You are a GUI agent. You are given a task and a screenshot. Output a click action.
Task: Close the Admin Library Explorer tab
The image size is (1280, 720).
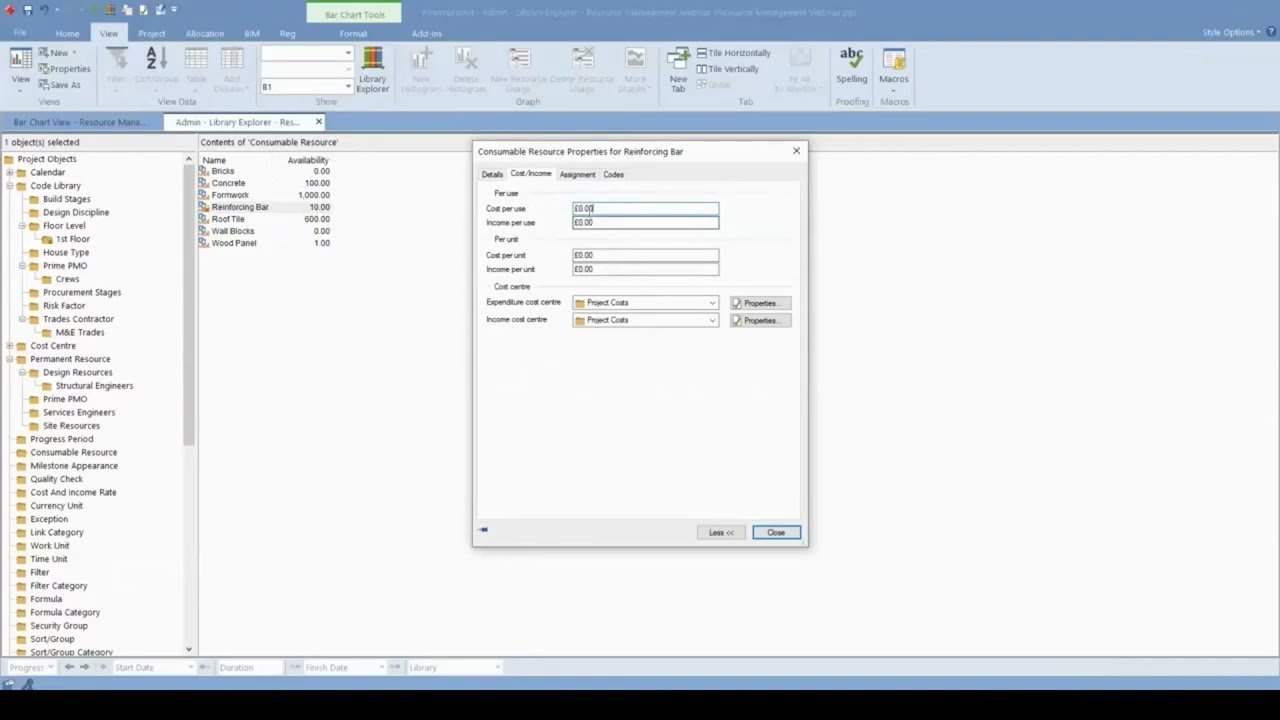click(x=319, y=122)
